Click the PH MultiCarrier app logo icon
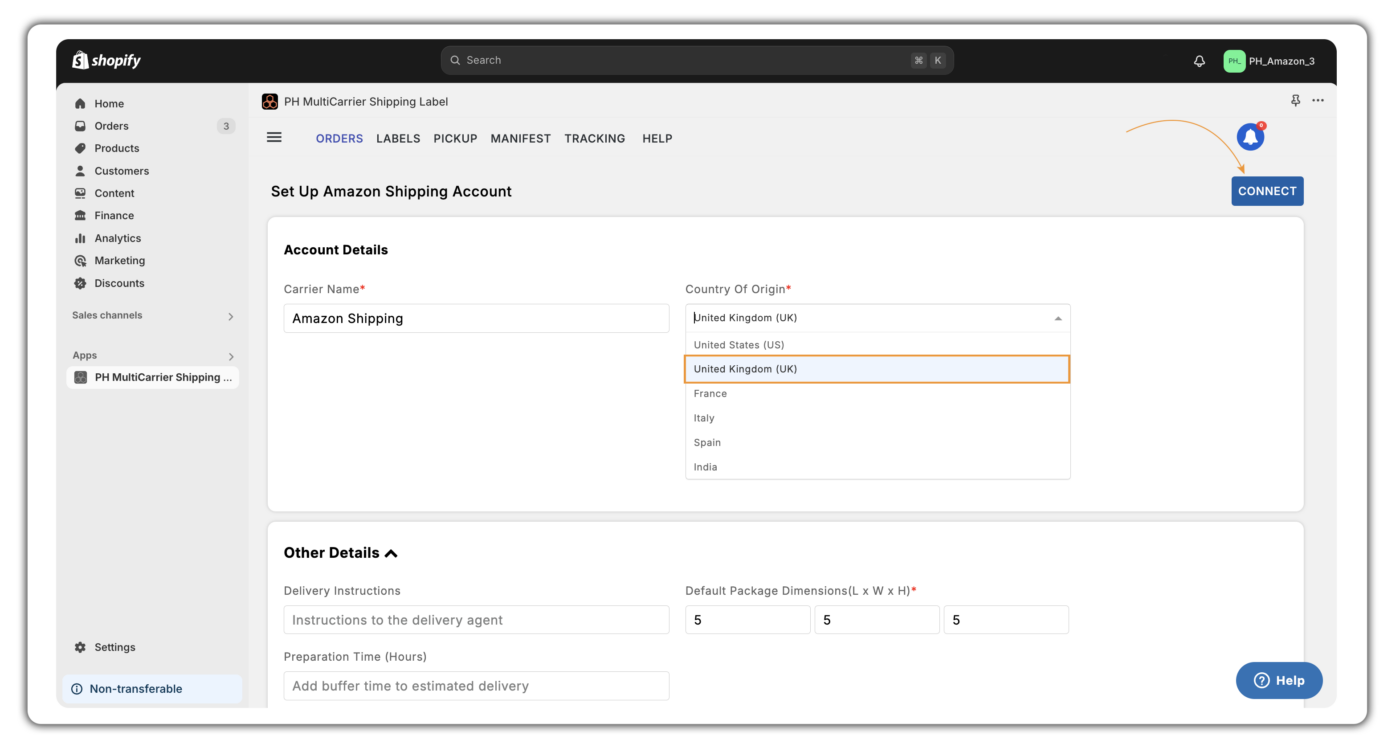 (270, 101)
